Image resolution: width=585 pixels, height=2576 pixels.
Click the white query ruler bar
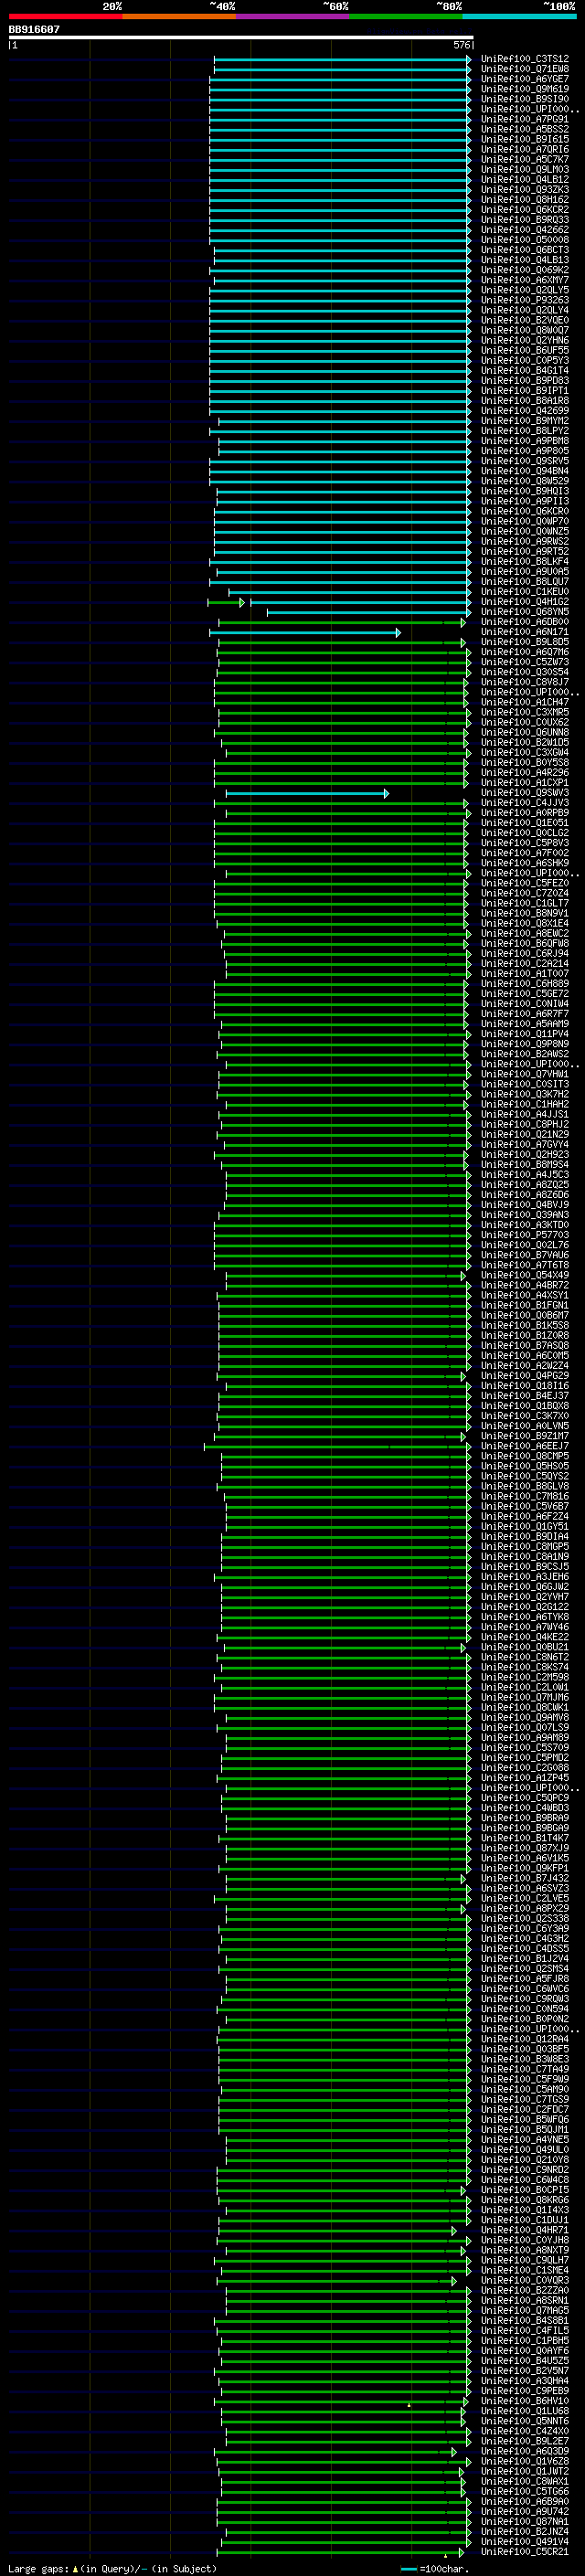[x=241, y=37]
